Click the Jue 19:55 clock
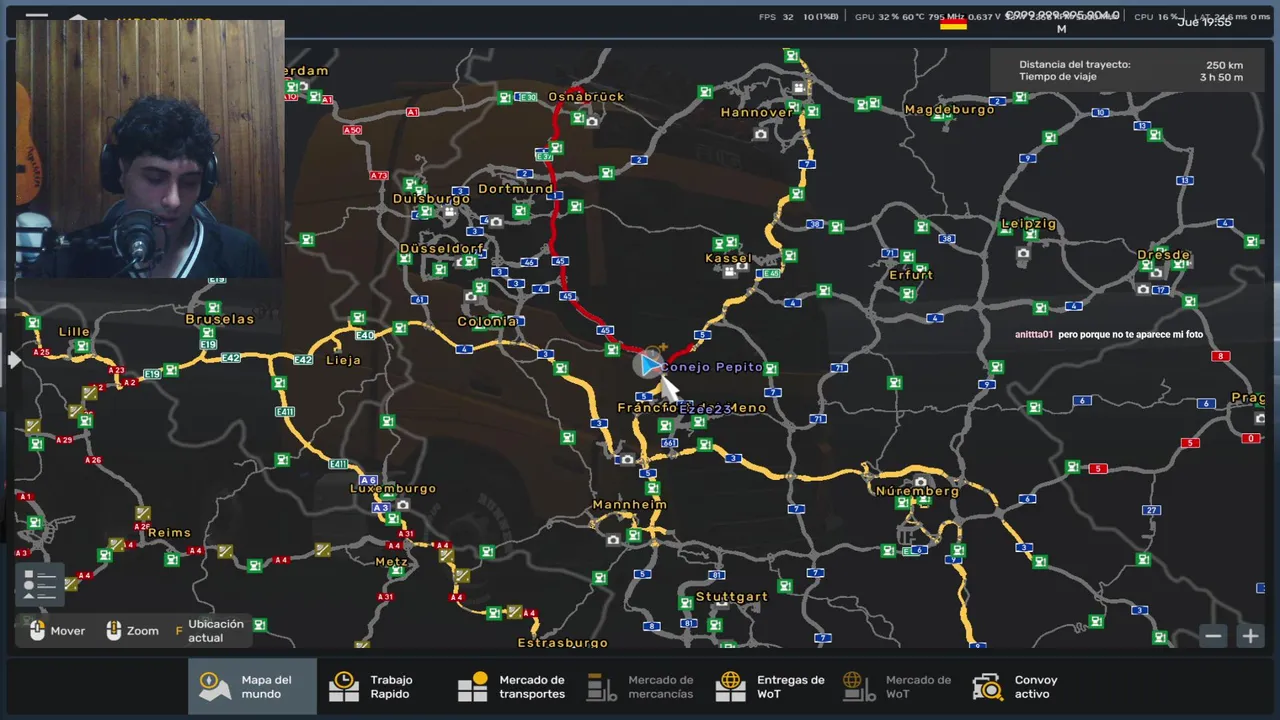The width and height of the screenshot is (1280, 720). (1204, 22)
